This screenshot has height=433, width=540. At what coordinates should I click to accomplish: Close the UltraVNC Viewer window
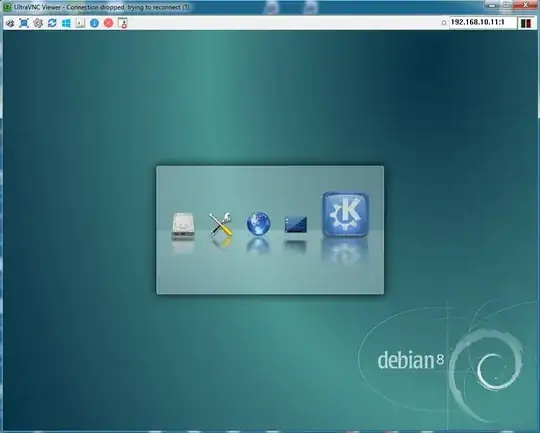(526, 5)
